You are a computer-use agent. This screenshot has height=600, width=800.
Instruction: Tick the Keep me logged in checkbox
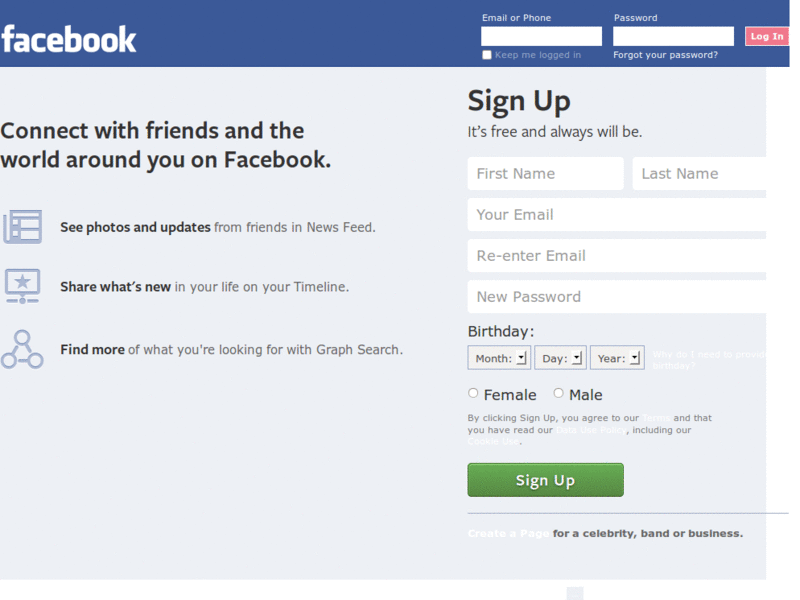tap(487, 55)
